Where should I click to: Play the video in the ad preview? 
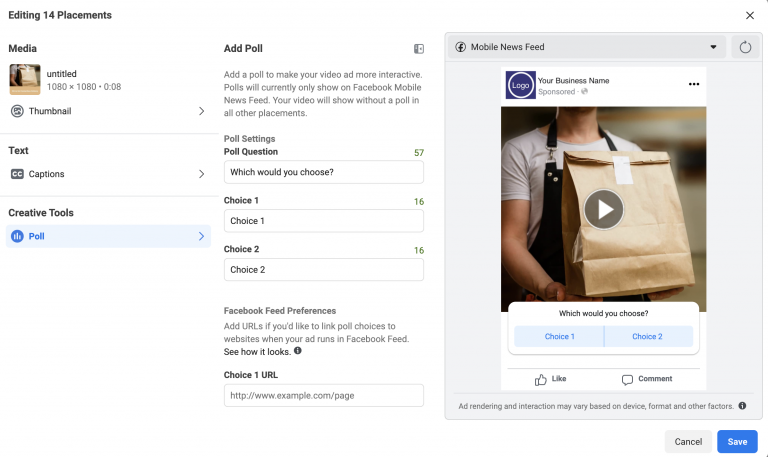(603, 209)
